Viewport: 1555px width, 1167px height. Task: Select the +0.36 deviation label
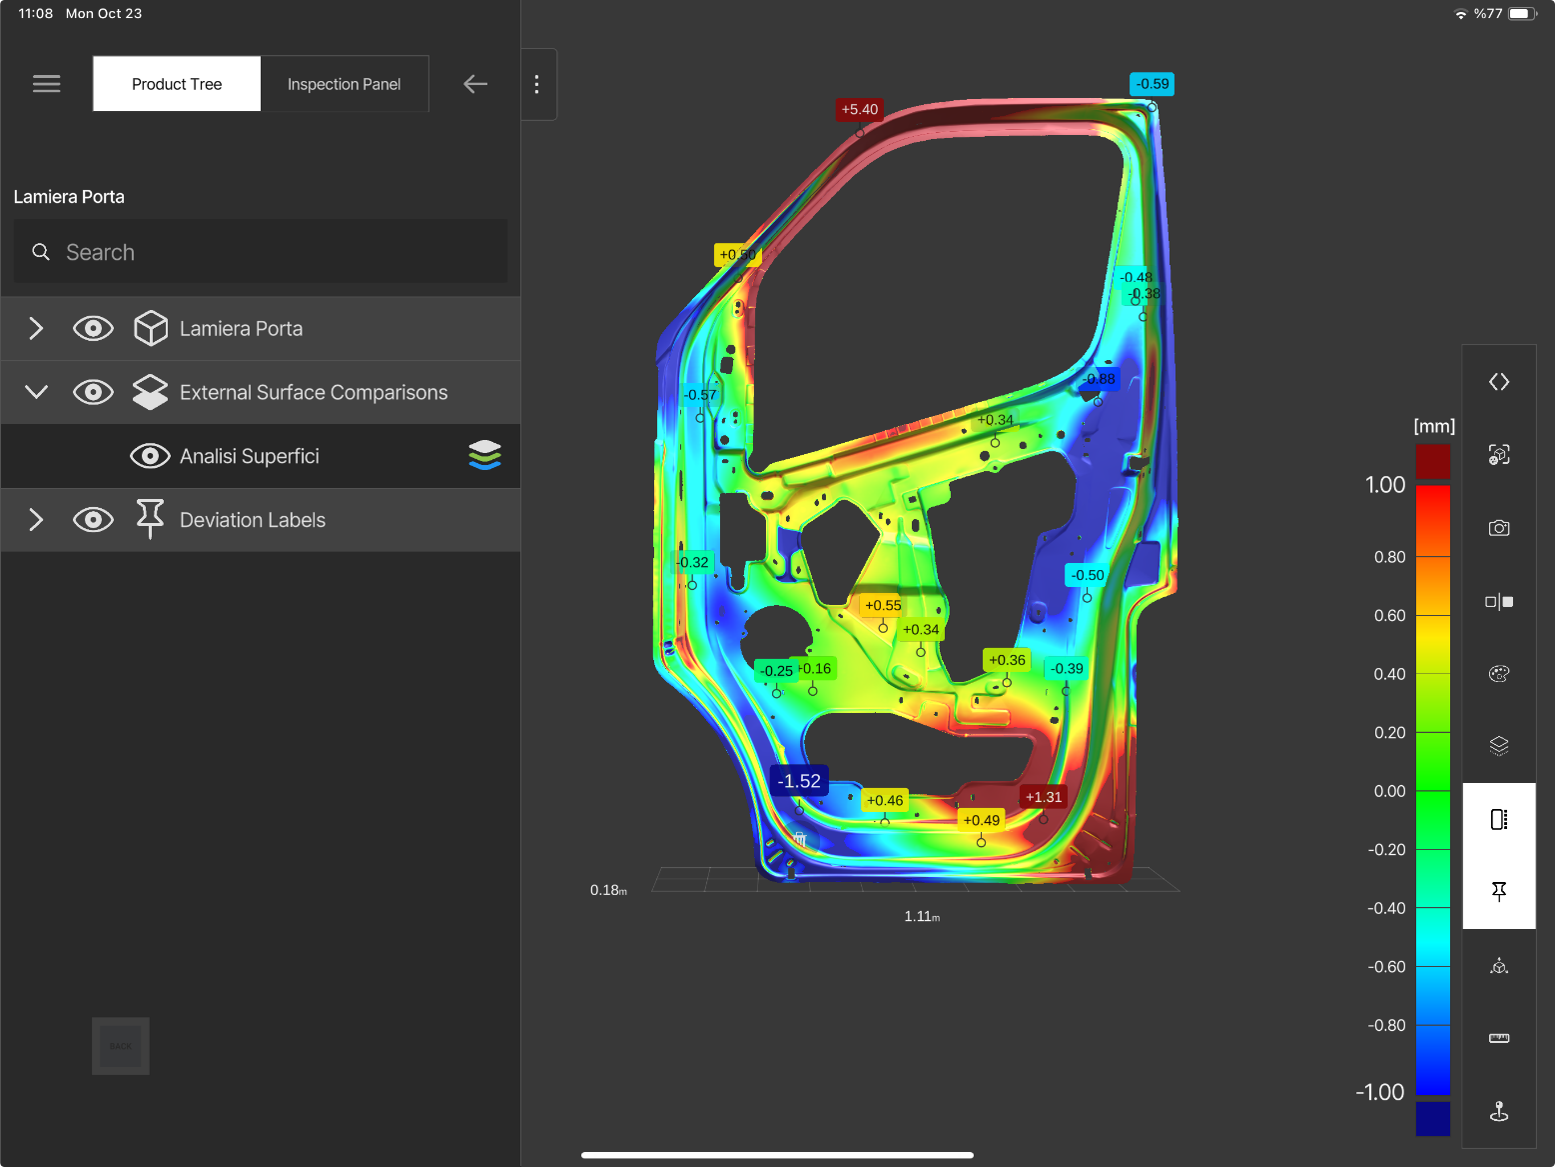(1007, 660)
